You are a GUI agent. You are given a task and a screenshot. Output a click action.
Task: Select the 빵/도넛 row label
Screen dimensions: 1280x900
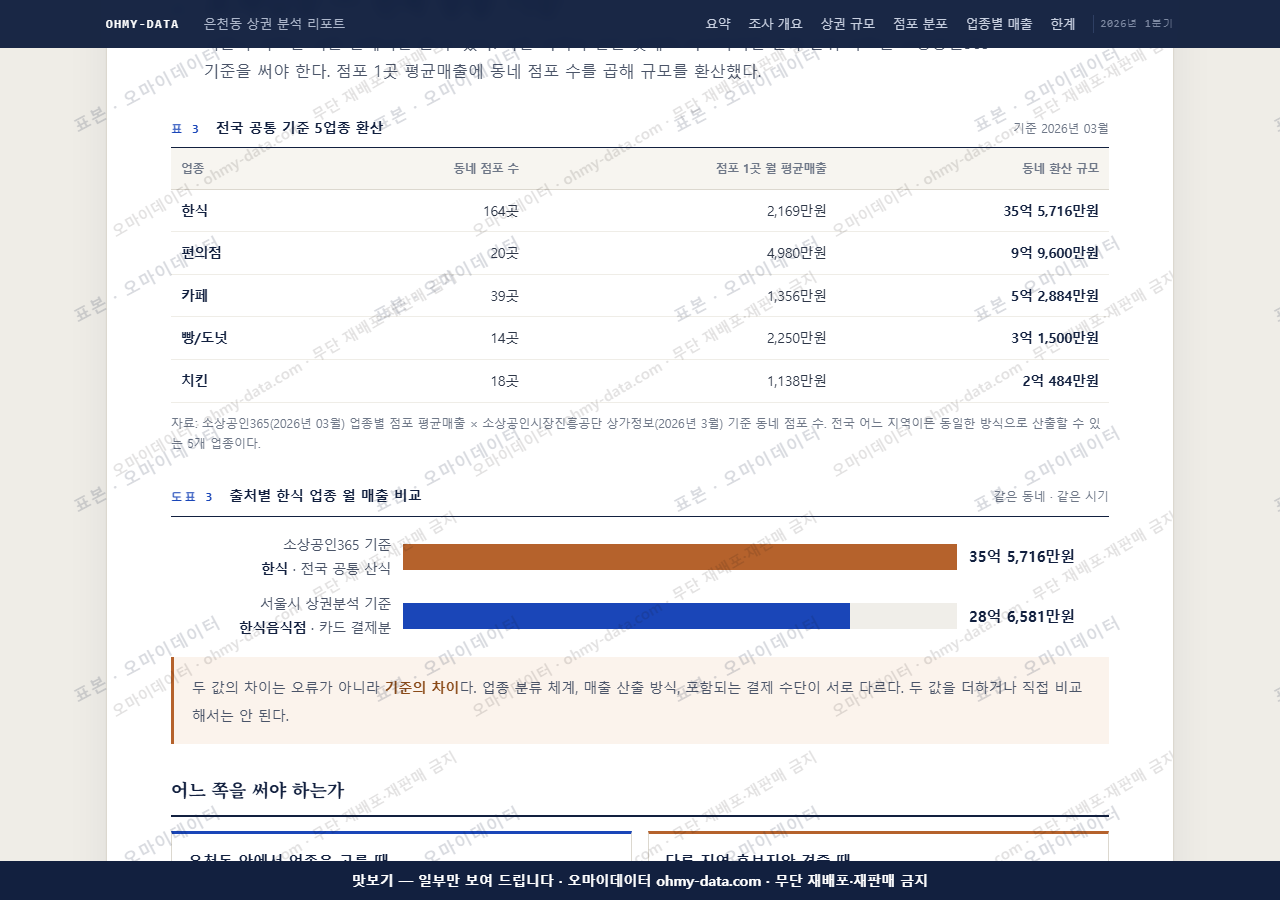click(x=204, y=338)
